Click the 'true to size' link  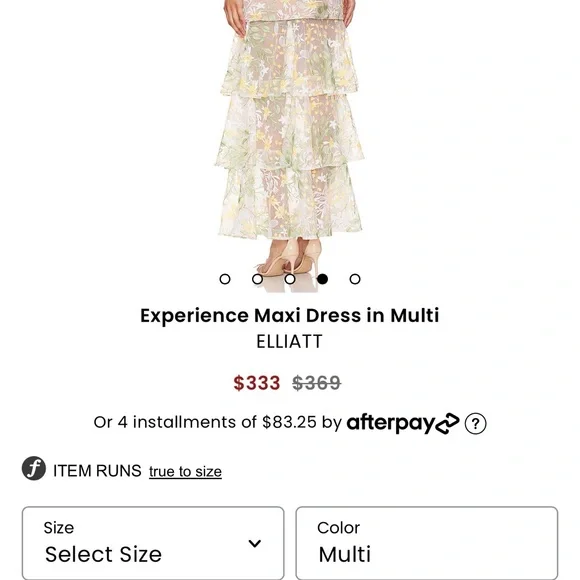pyautogui.click(x=185, y=472)
